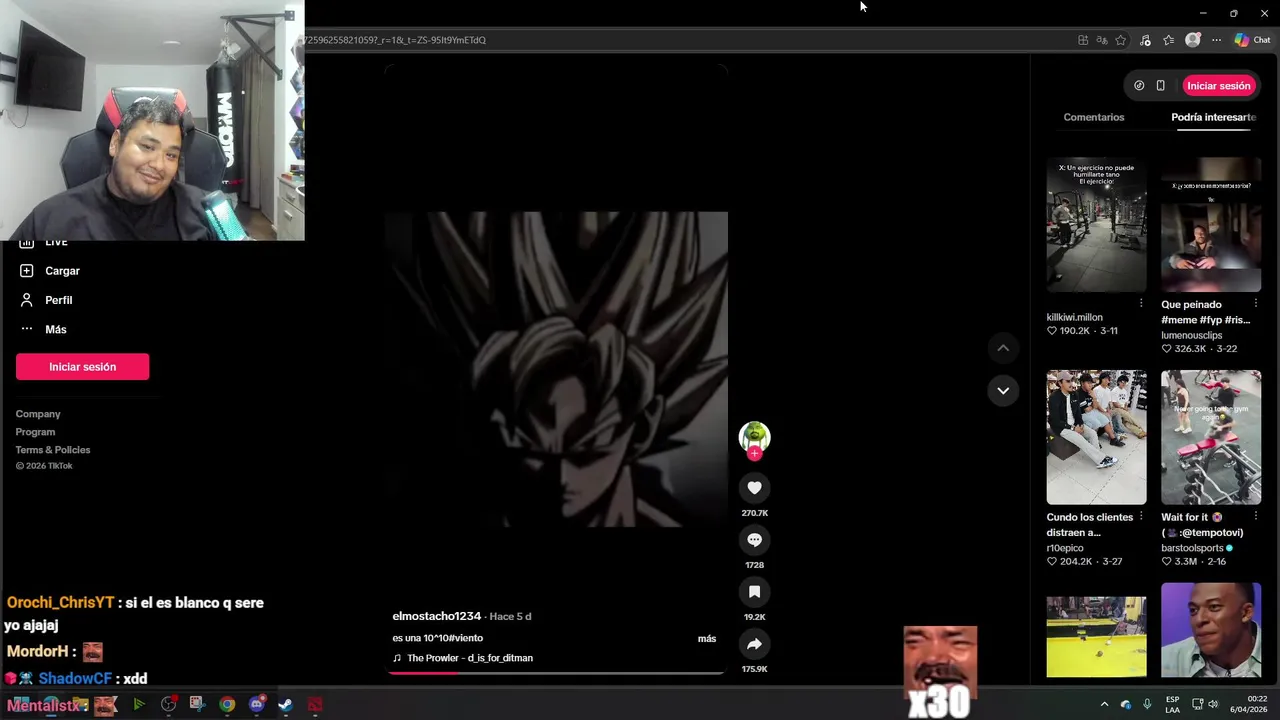Open the killkiwi.millon gym video thumbnail
Image resolution: width=1280 pixels, height=720 pixels.
pos(1096,224)
